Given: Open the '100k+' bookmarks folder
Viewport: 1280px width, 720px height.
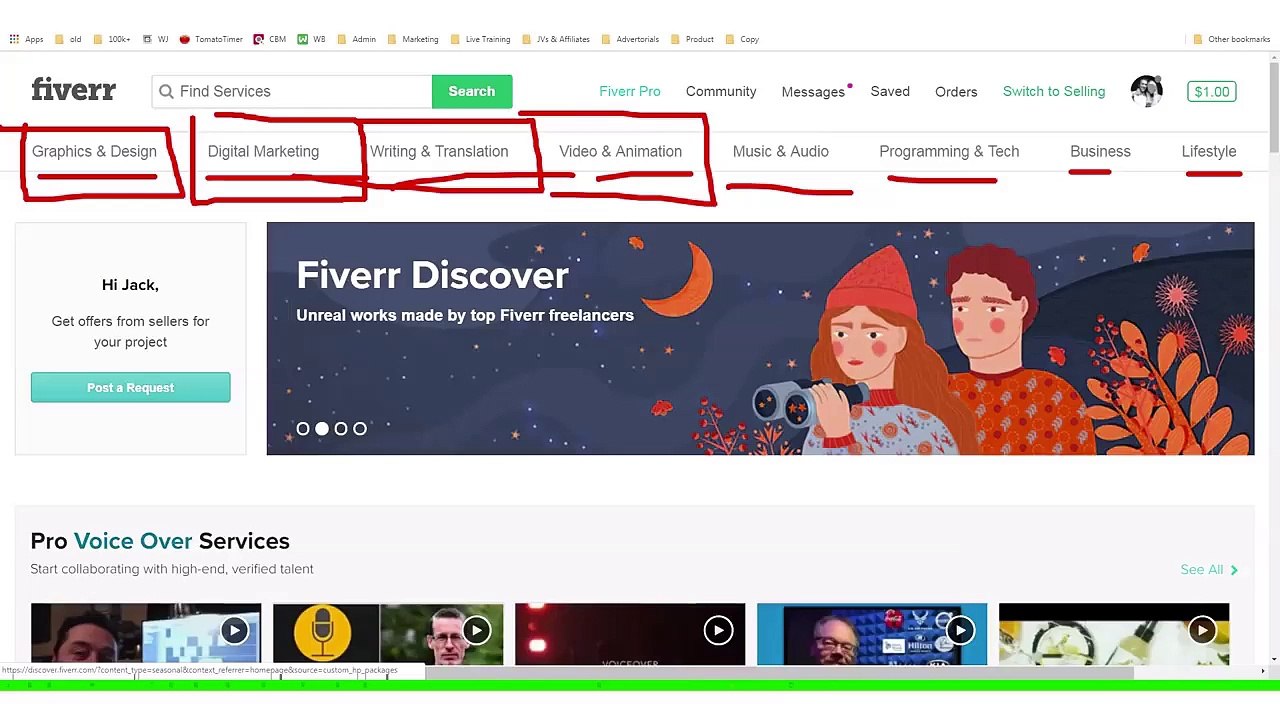Looking at the screenshot, I should (112, 39).
